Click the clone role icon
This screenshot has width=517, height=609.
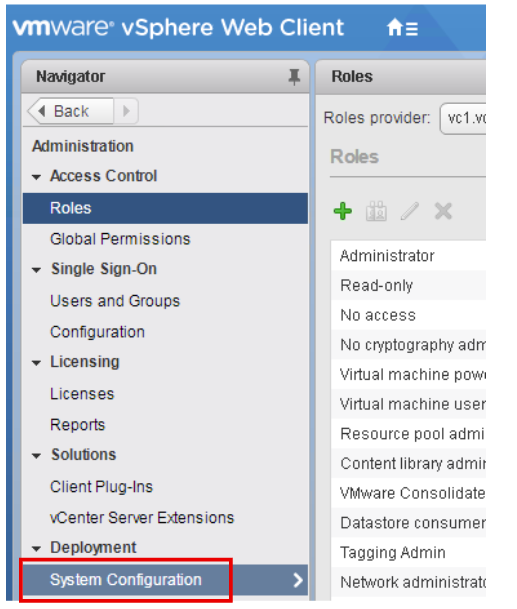click(x=376, y=211)
